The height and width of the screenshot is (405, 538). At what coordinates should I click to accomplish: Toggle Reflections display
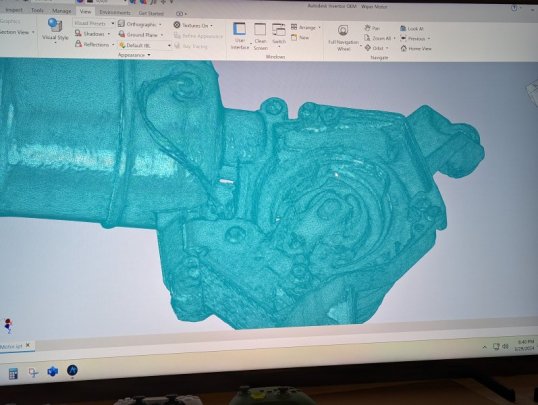pyautogui.click(x=94, y=44)
